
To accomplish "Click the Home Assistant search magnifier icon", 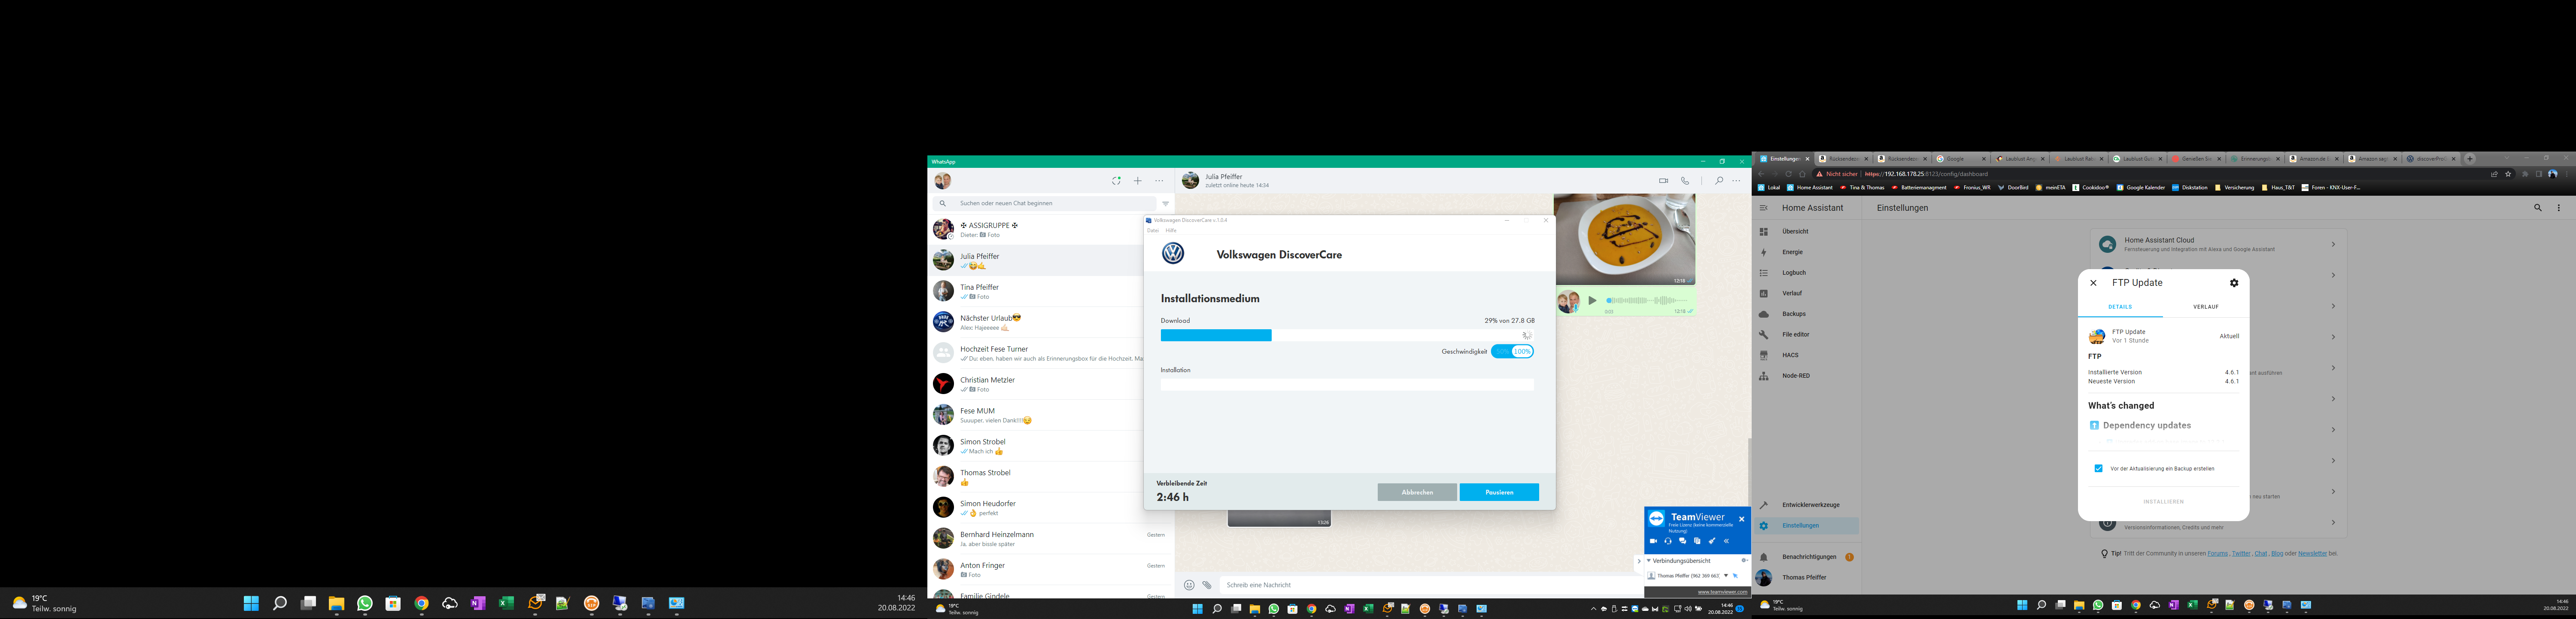I will tap(2537, 208).
